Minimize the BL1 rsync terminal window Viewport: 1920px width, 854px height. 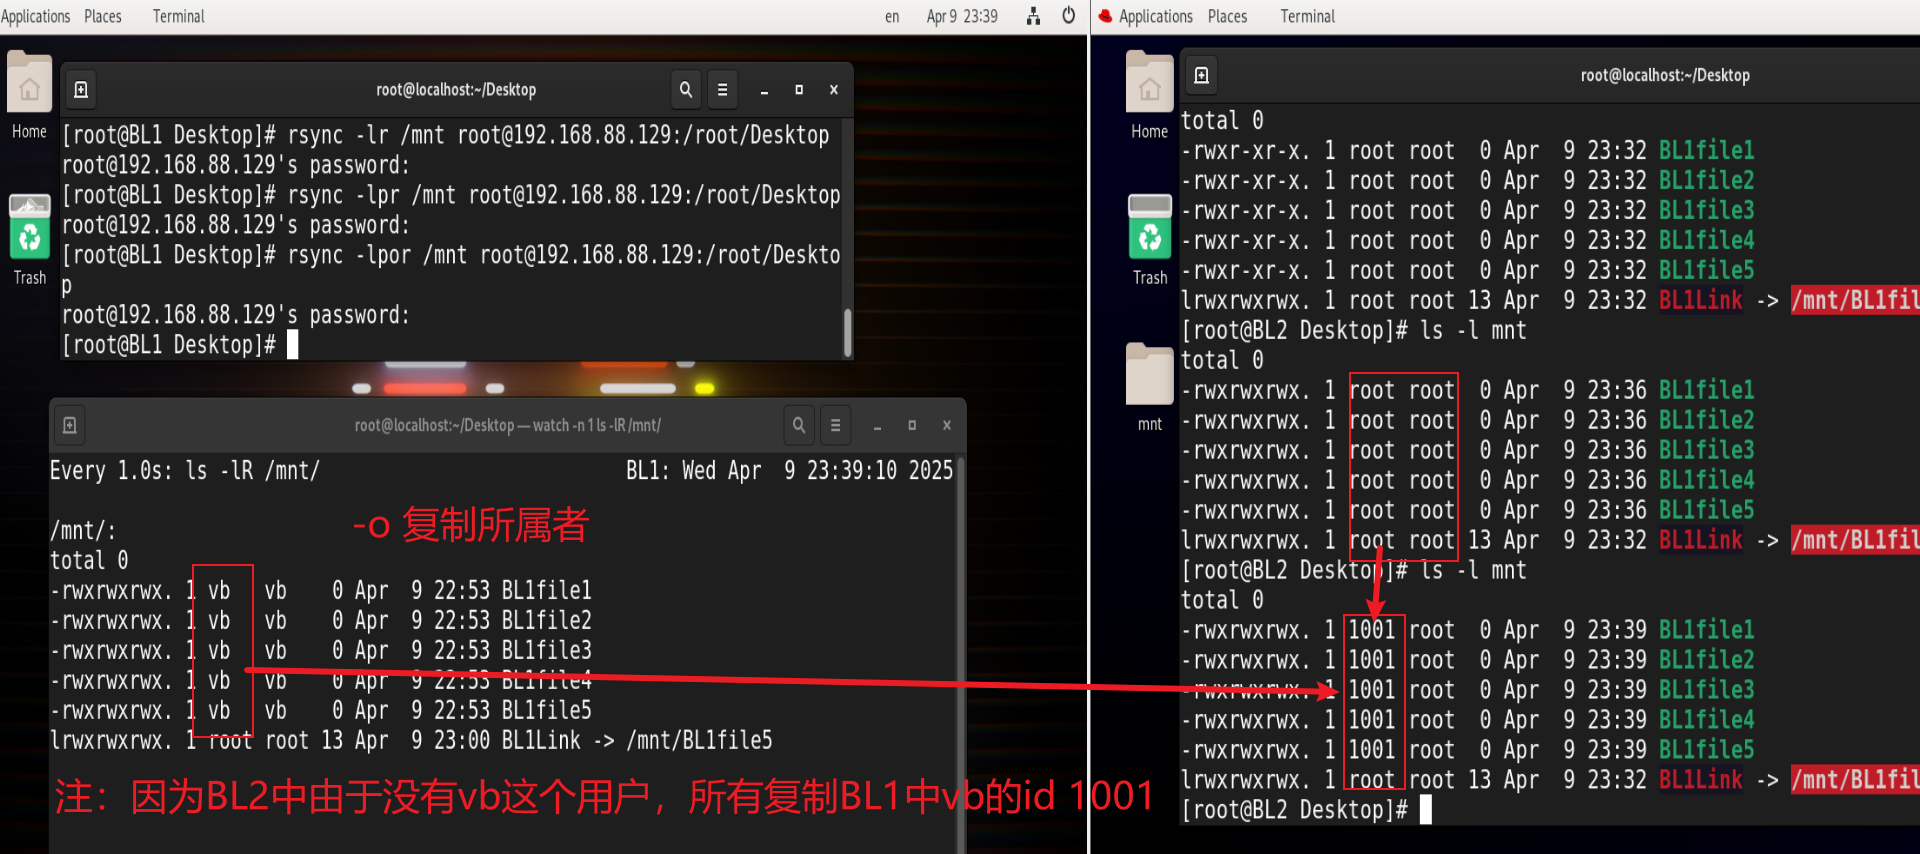click(x=764, y=90)
